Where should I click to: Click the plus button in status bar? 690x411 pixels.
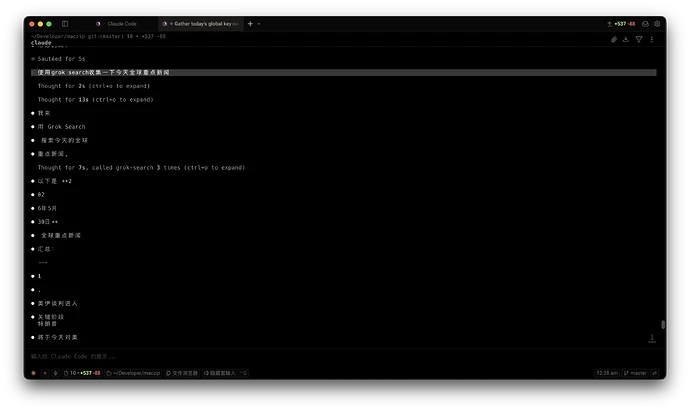click(45, 373)
